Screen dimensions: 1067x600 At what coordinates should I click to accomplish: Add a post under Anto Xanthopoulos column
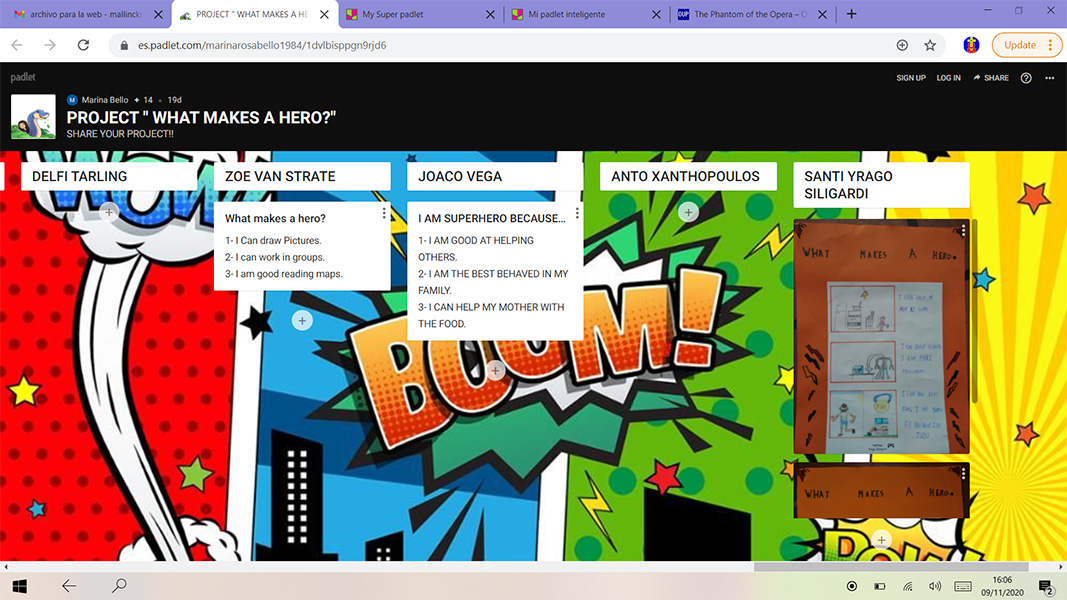click(x=688, y=211)
